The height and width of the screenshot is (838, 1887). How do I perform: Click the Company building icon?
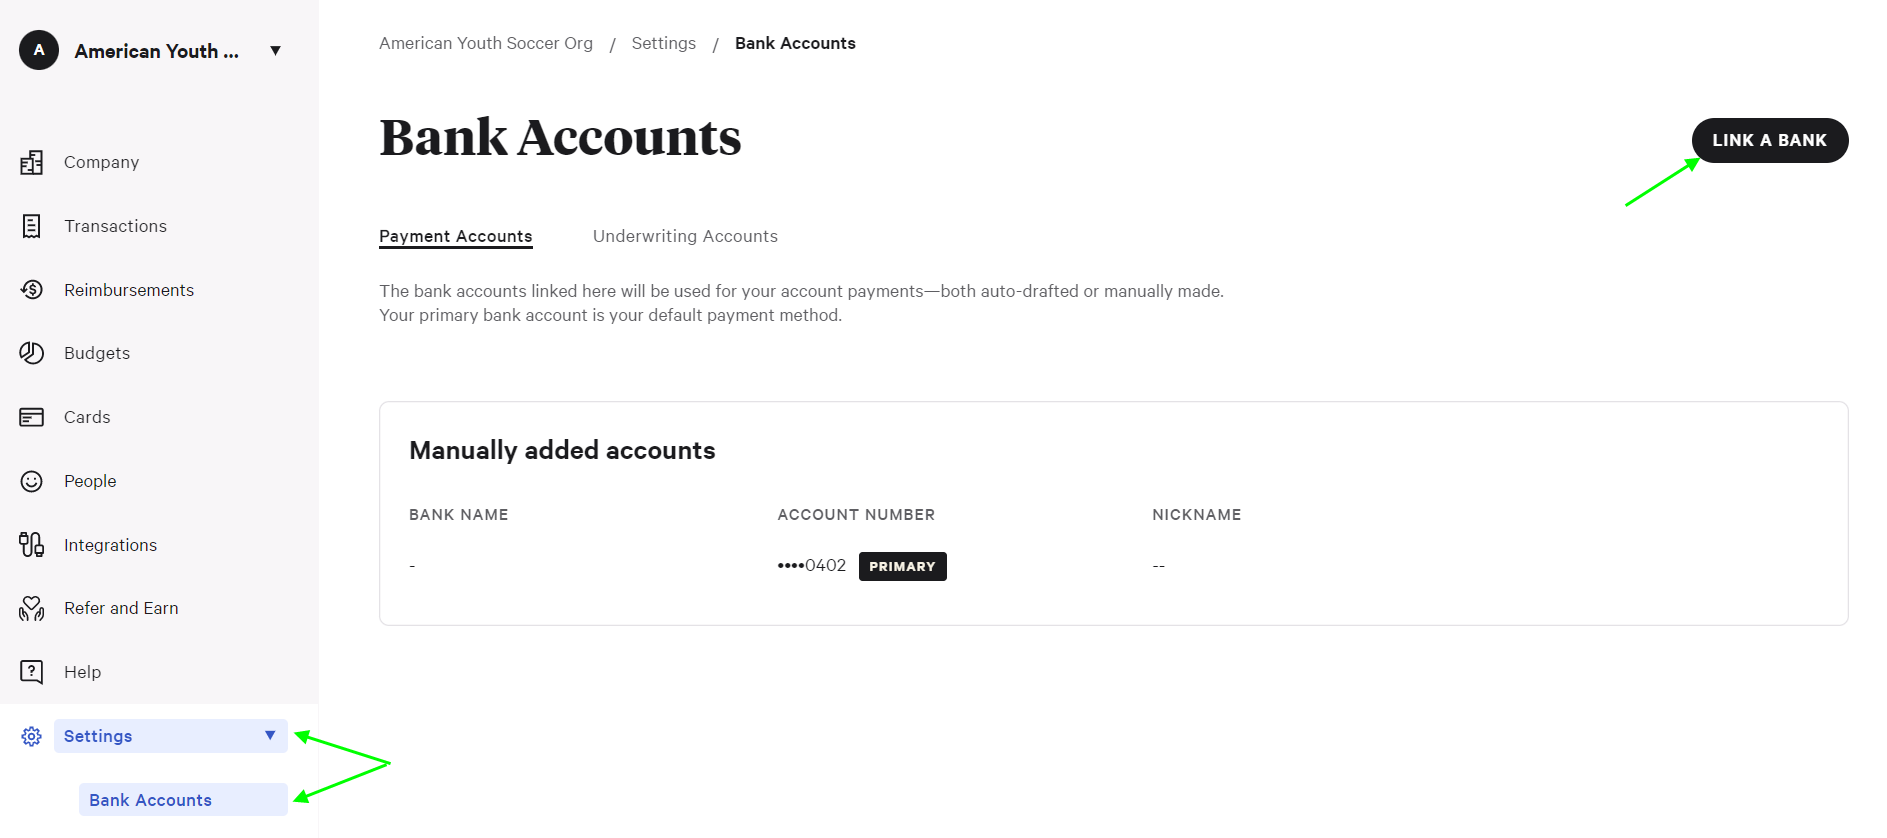click(32, 162)
